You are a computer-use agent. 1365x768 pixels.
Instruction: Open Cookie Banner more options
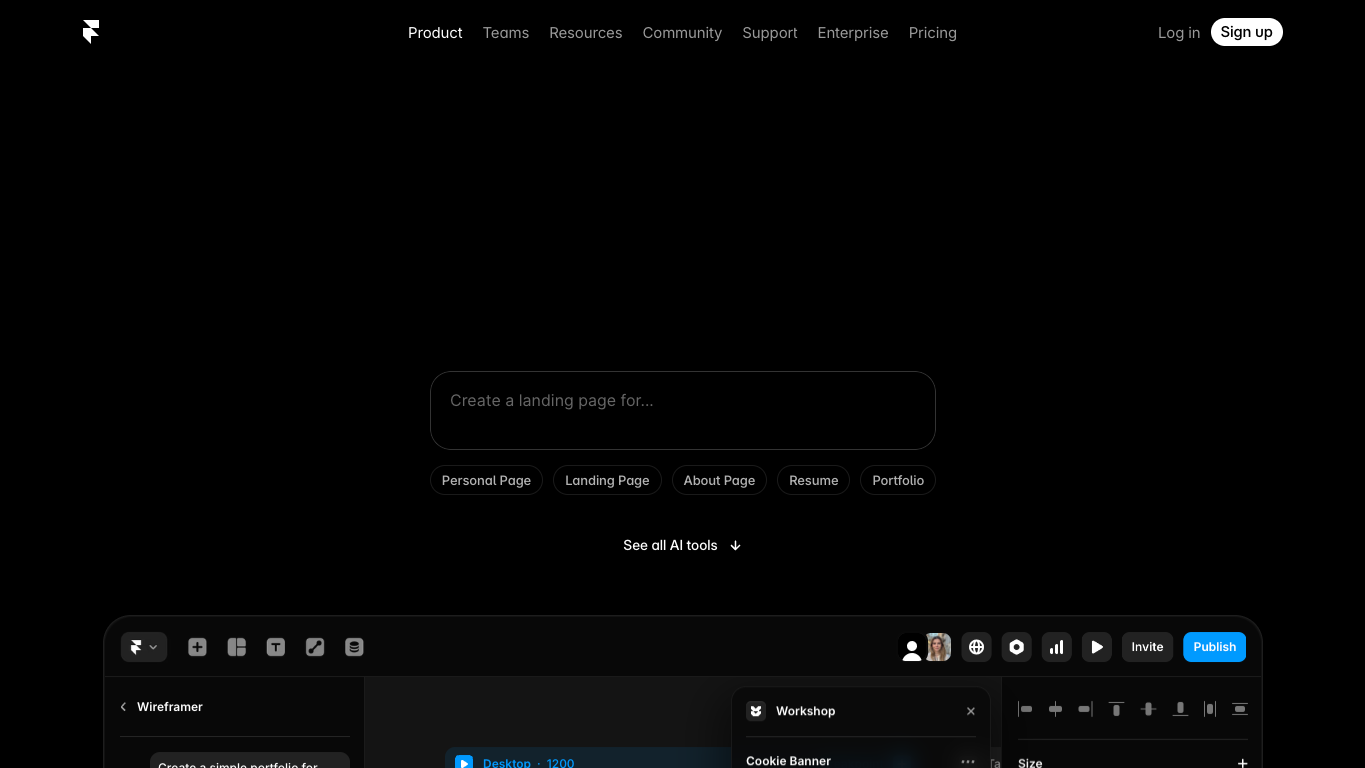click(968, 761)
